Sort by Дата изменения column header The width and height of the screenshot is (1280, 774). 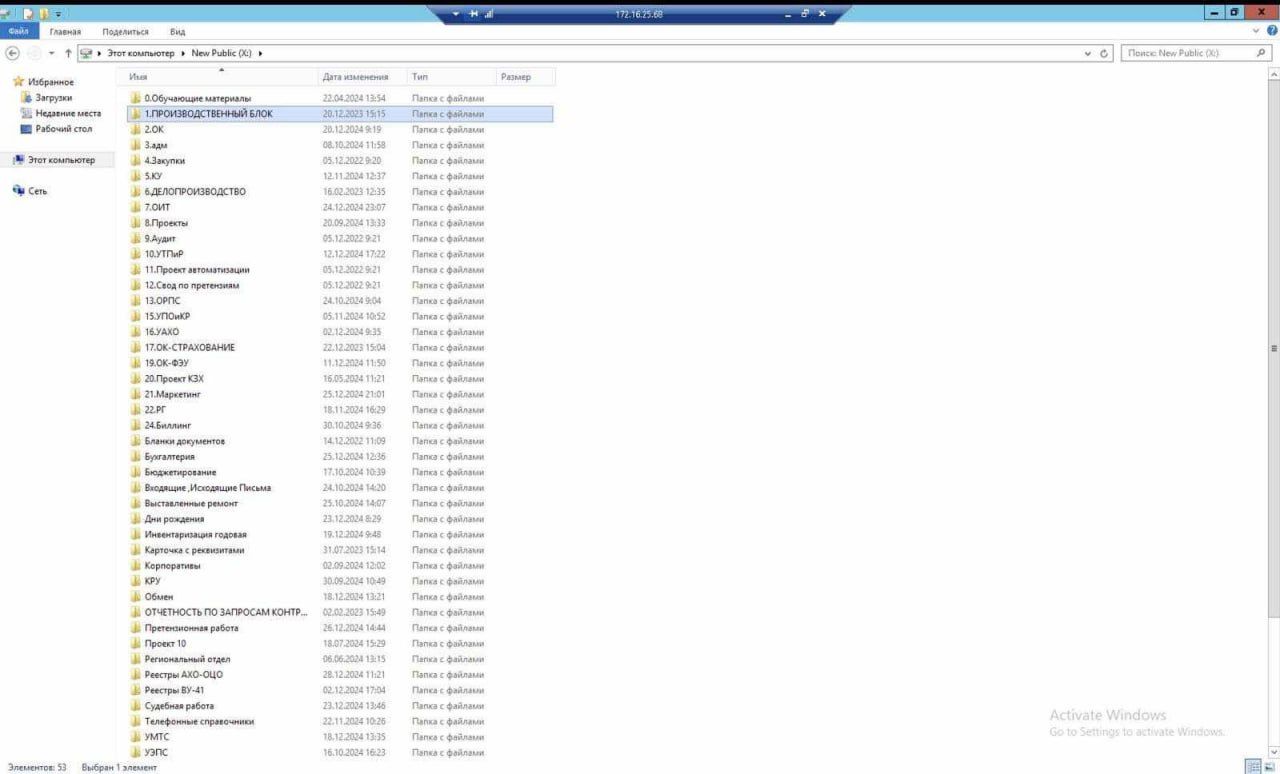coord(355,77)
